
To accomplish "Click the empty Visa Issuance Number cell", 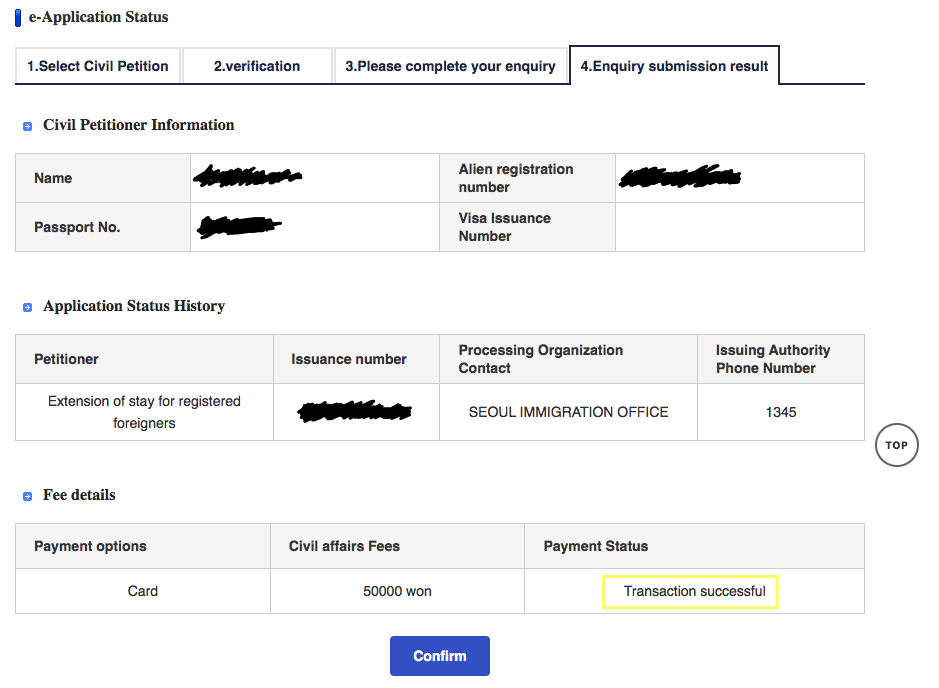I will pos(739,227).
